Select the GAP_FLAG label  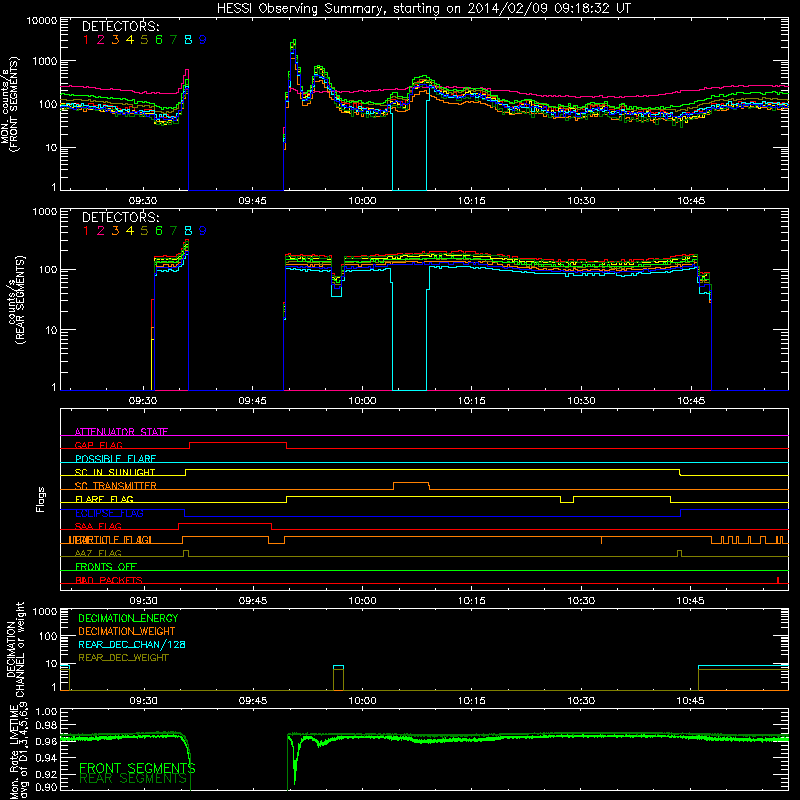pyautogui.click(x=98, y=445)
